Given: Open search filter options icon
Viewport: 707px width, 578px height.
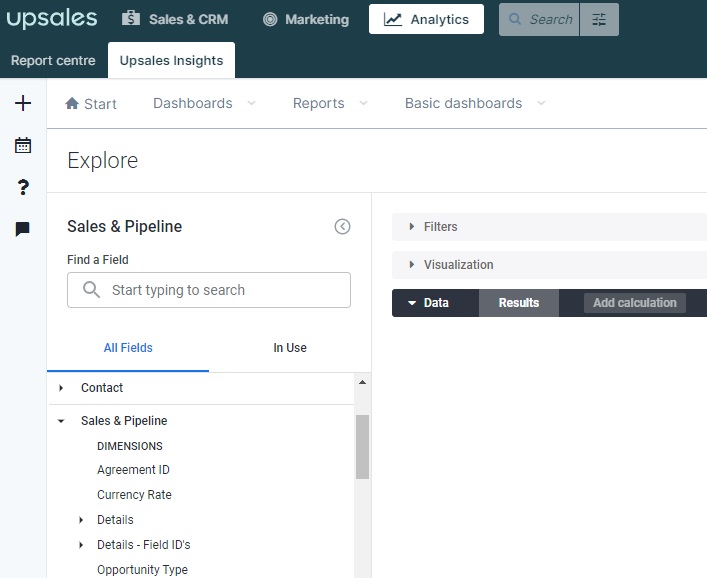Looking at the screenshot, I should coord(599,19).
